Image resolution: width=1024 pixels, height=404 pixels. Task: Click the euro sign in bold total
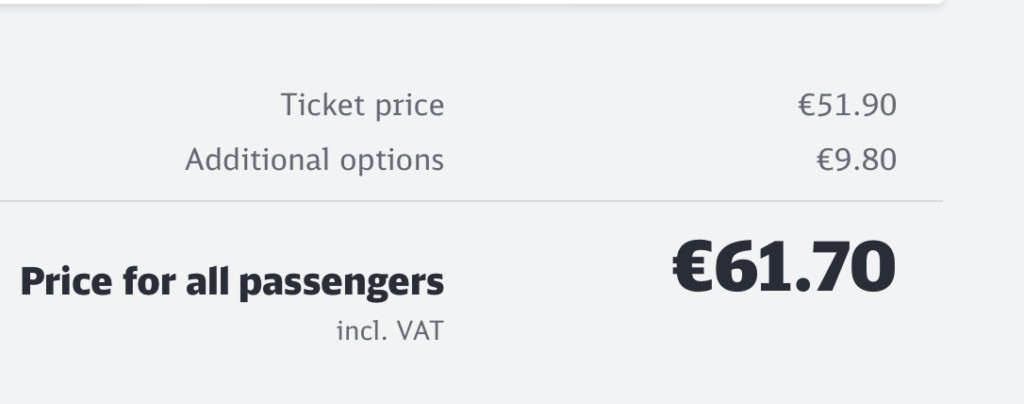click(692, 267)
